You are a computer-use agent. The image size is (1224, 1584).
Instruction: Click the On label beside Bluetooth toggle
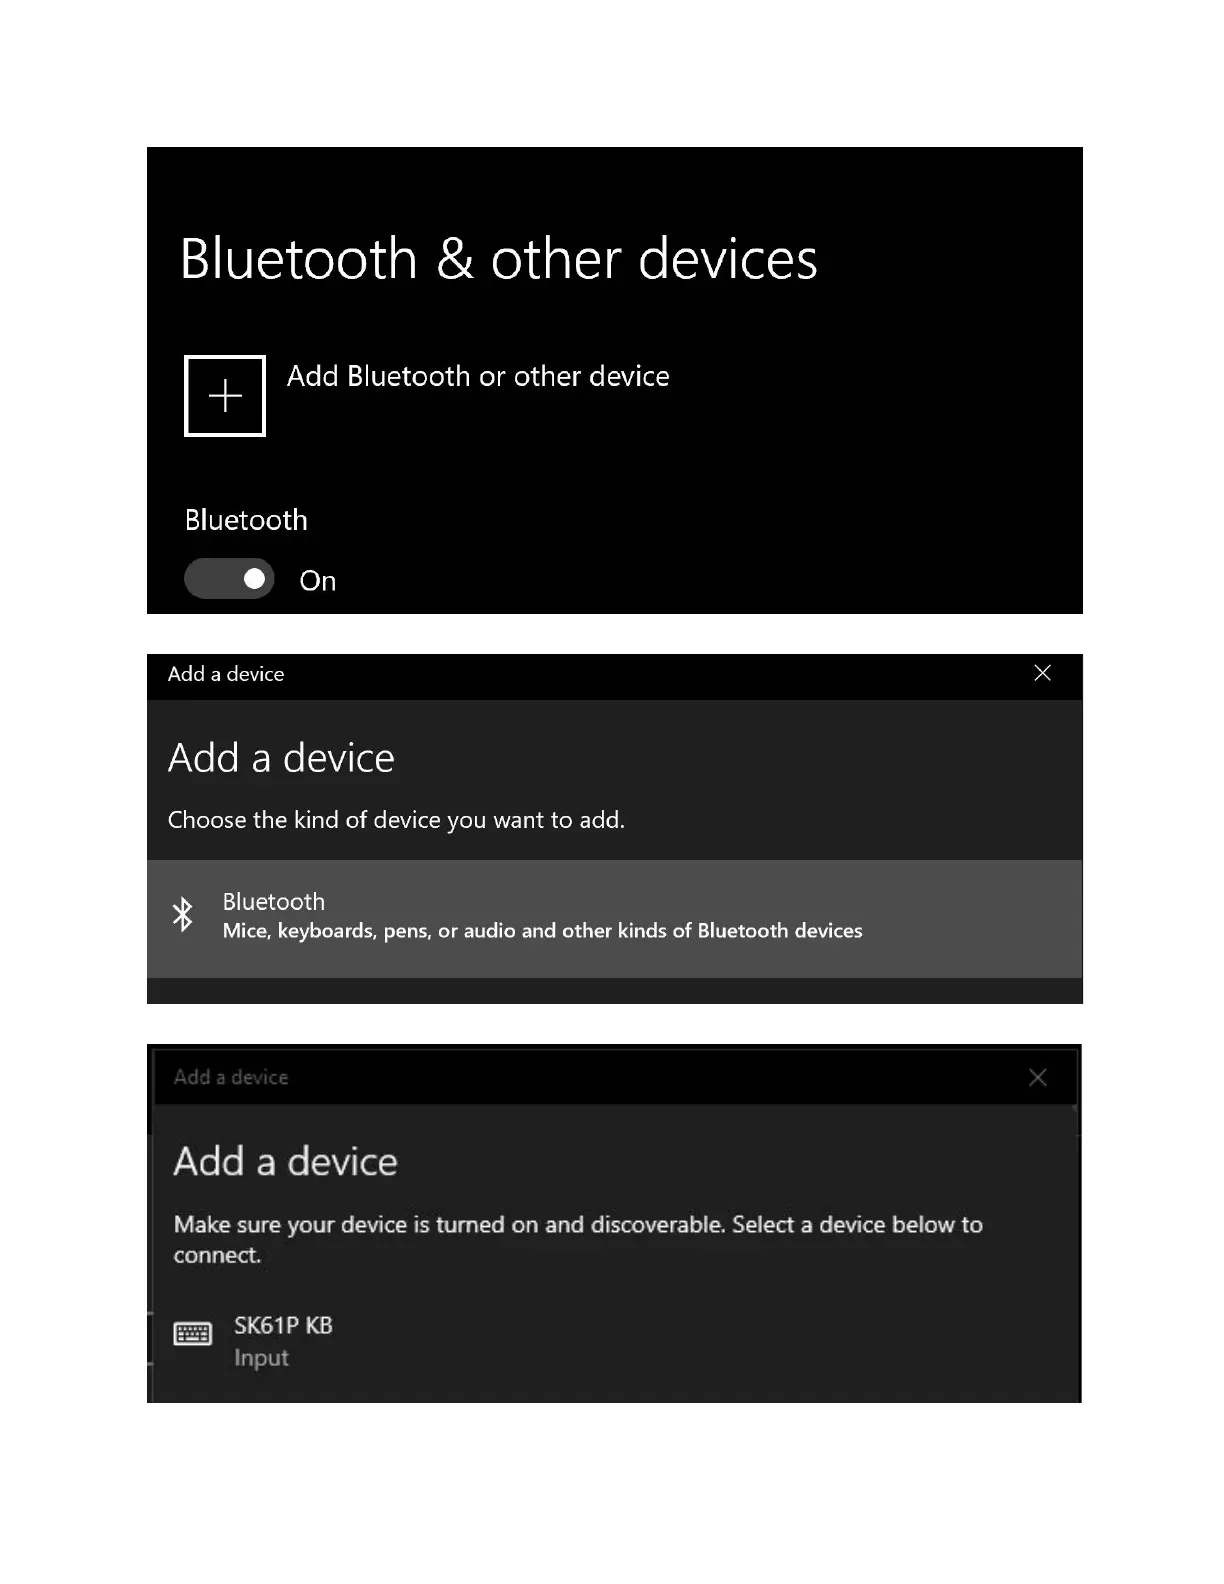[317, 581]
